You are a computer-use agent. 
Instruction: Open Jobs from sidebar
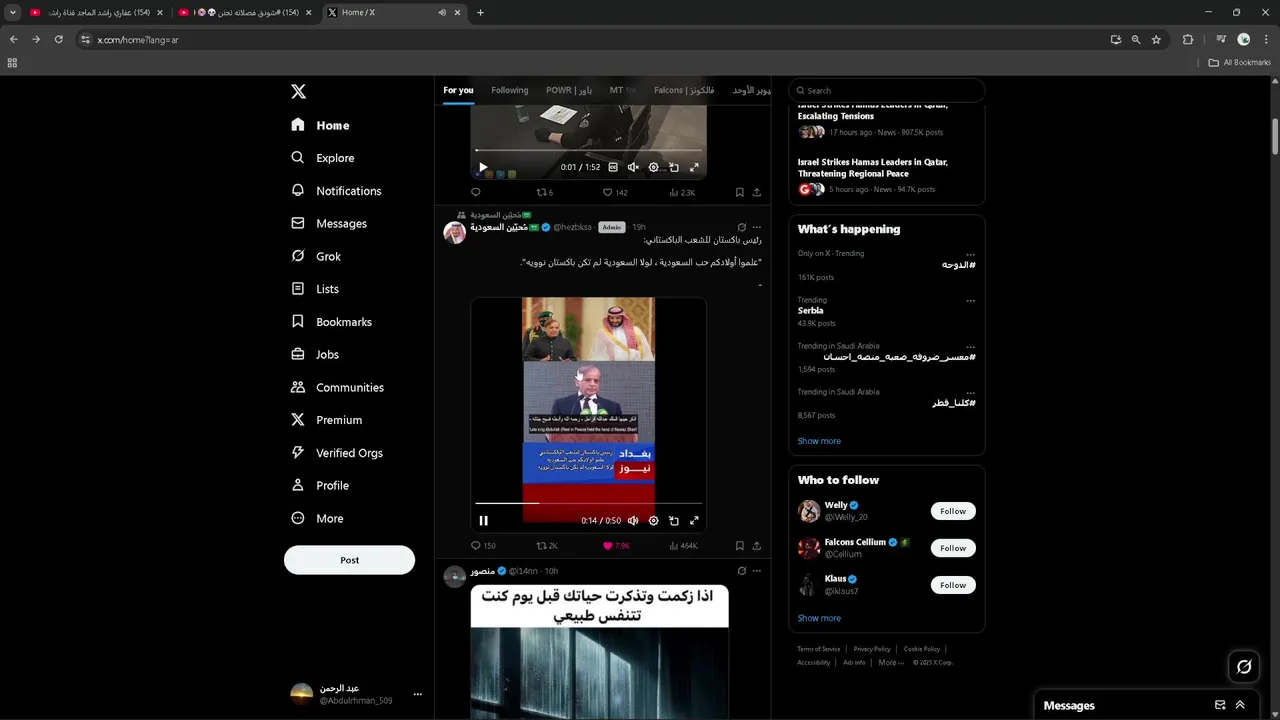(x=315, y=355)
